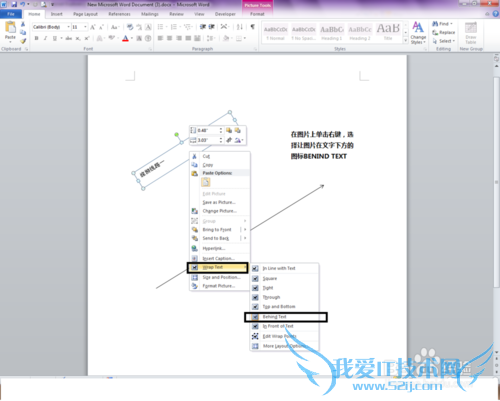This screenshot has height=401, width=500.
Task: Click the Clear Formatting icon
Action: [x=130, y=27]
